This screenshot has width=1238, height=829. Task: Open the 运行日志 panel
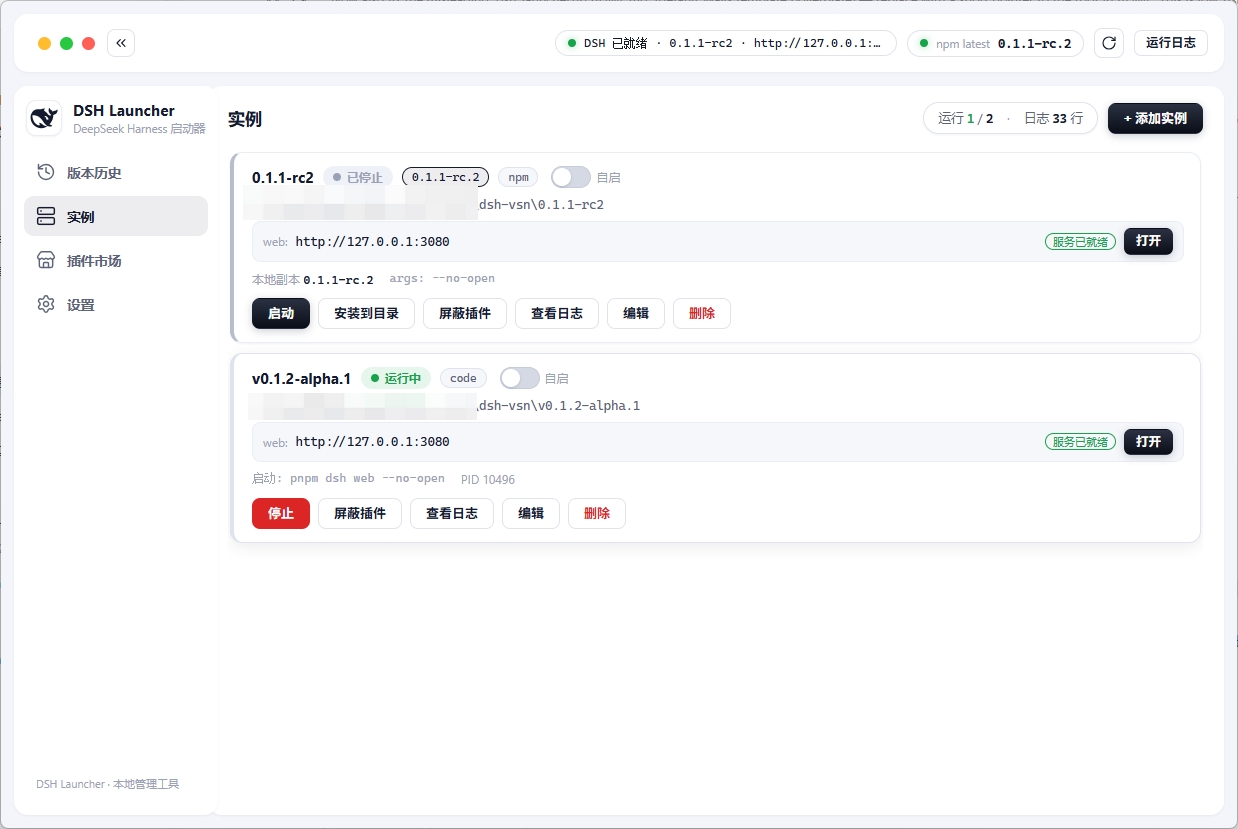pos(1171,43)
